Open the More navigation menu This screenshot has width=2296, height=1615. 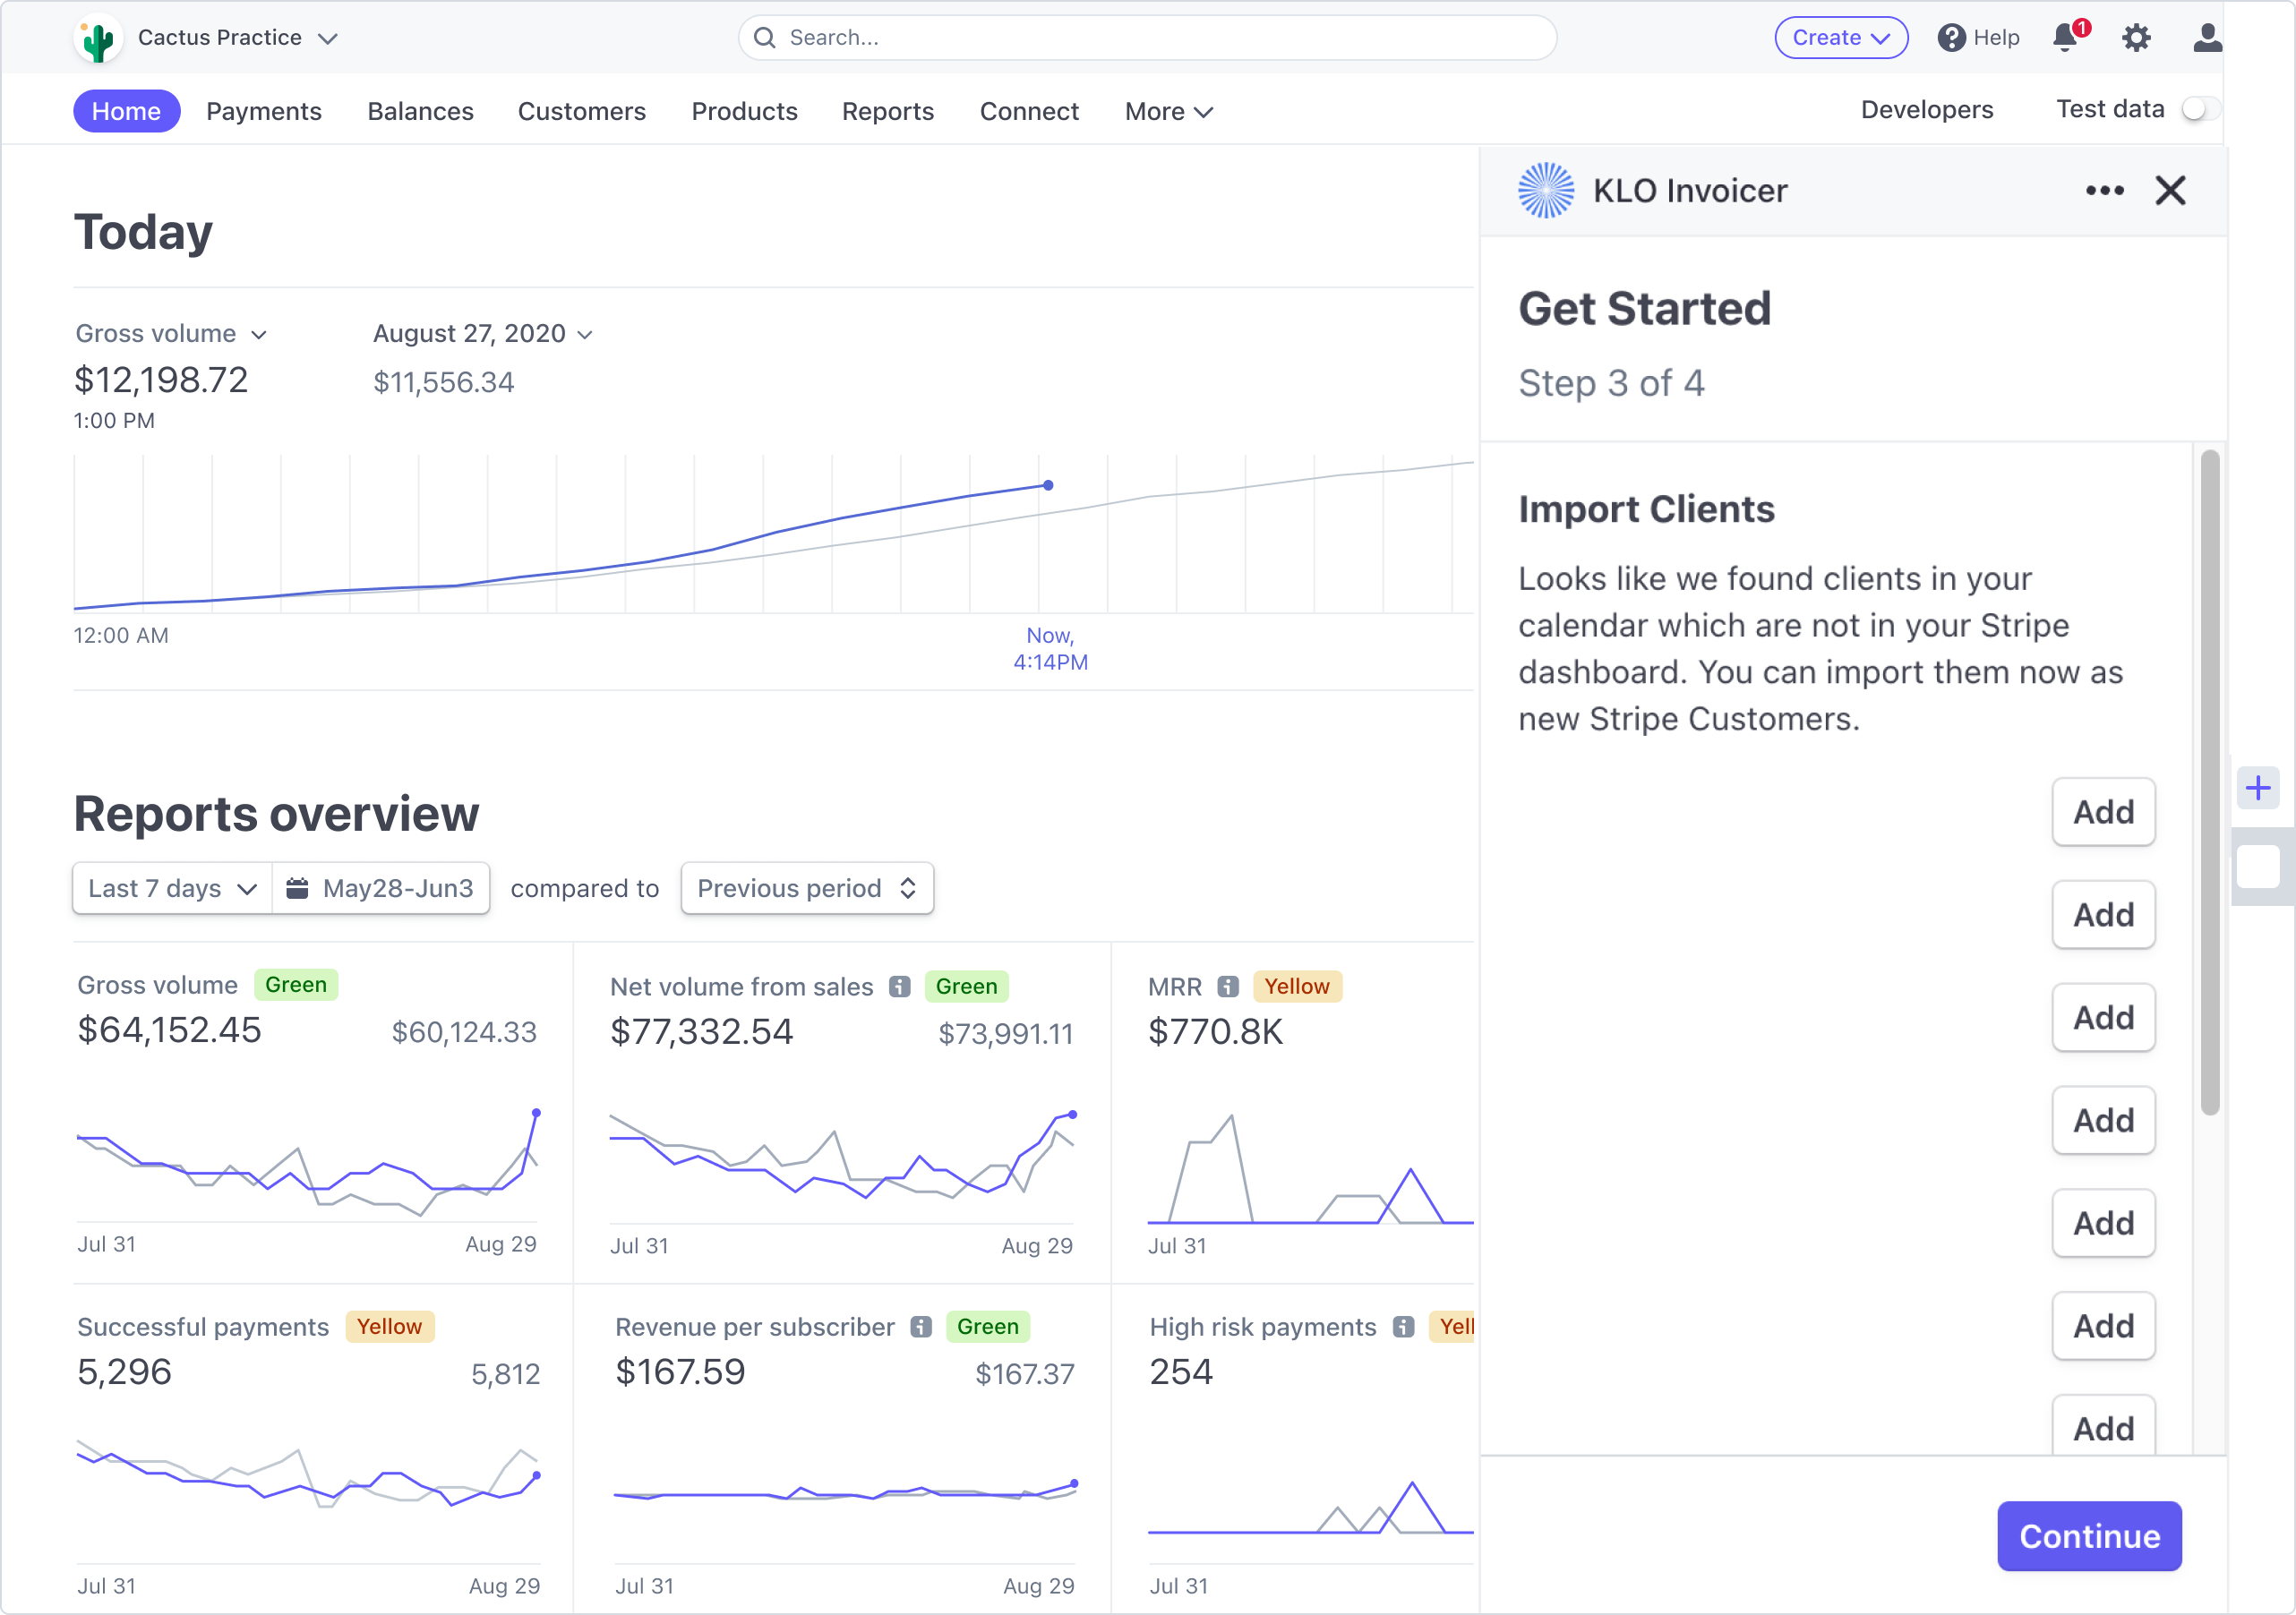[x=1167, y=111]
